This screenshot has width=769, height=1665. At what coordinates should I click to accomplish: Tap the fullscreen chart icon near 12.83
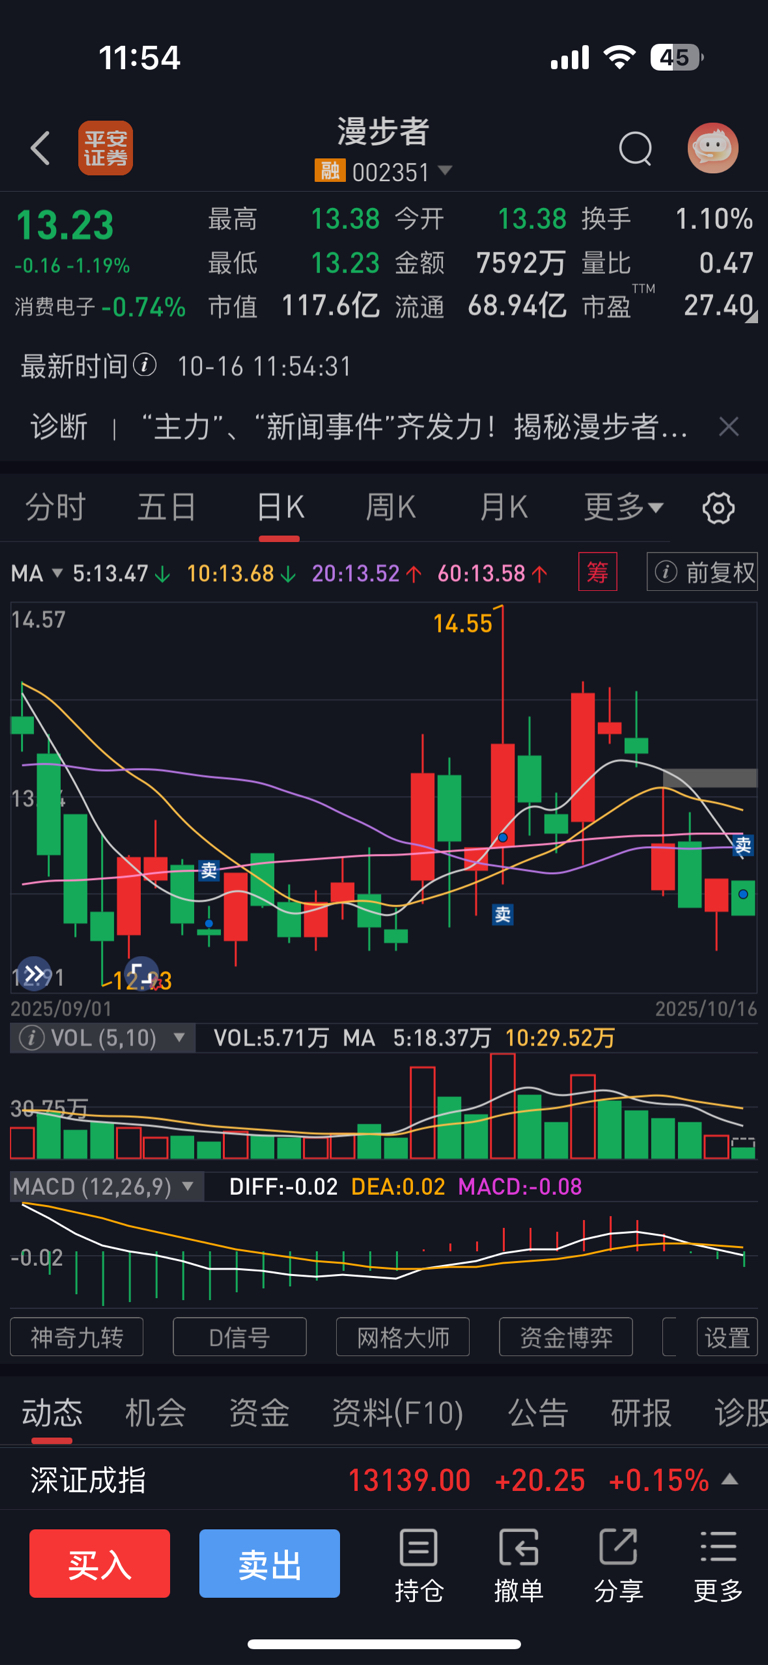click(x=141, y=974)
